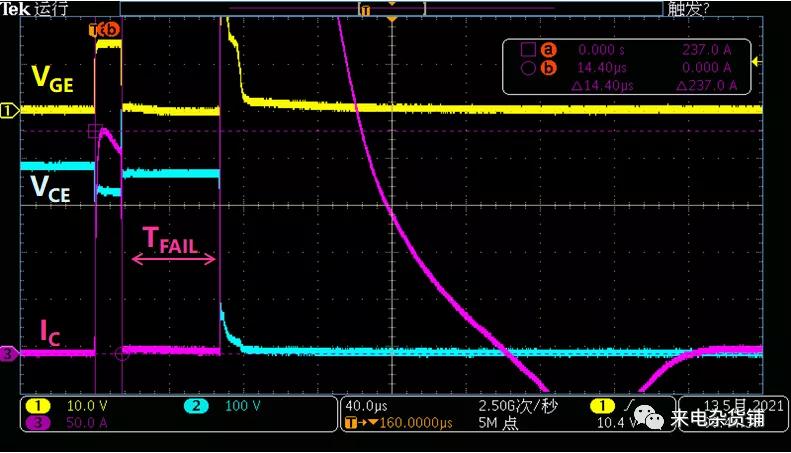Click the Δ237.0 A delta readout
Image resolution: width=791 pixels, height=453 pixels.
click(706, 86)
